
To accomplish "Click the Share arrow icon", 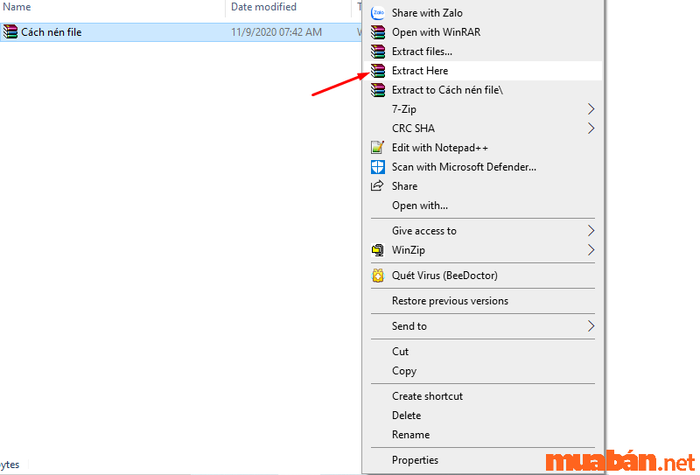I will [378, 186].
